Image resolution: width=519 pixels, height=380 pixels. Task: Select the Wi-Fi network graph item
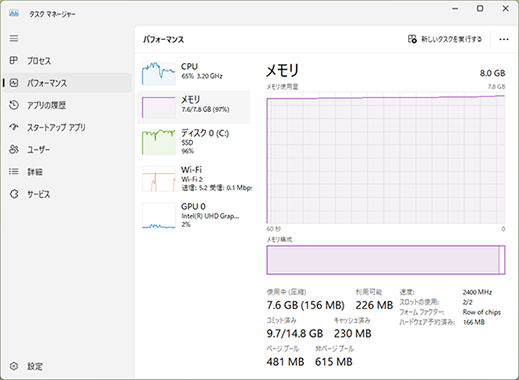click(193, 179)
